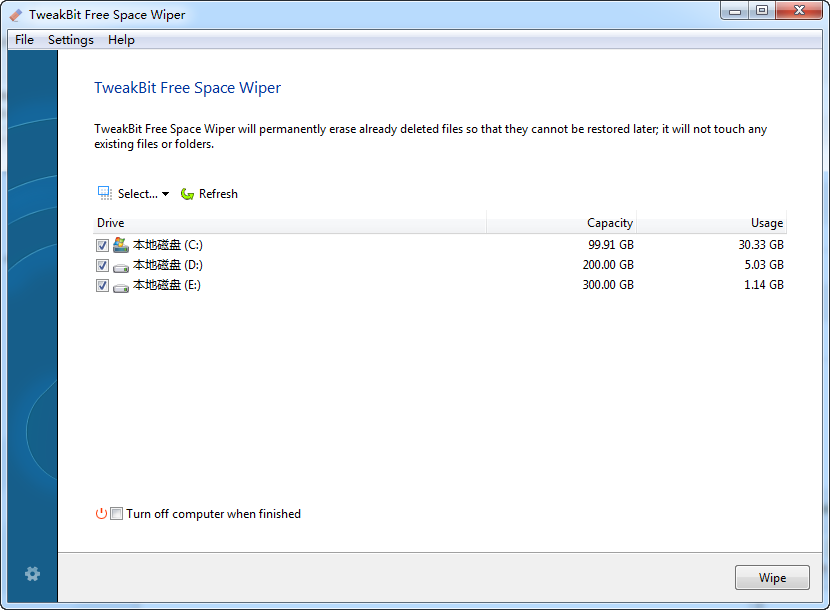The width and height of the screenshot is (830, 610).
Task: Uncheck drive C: checkbox
Action: click(x=102, y=245)
